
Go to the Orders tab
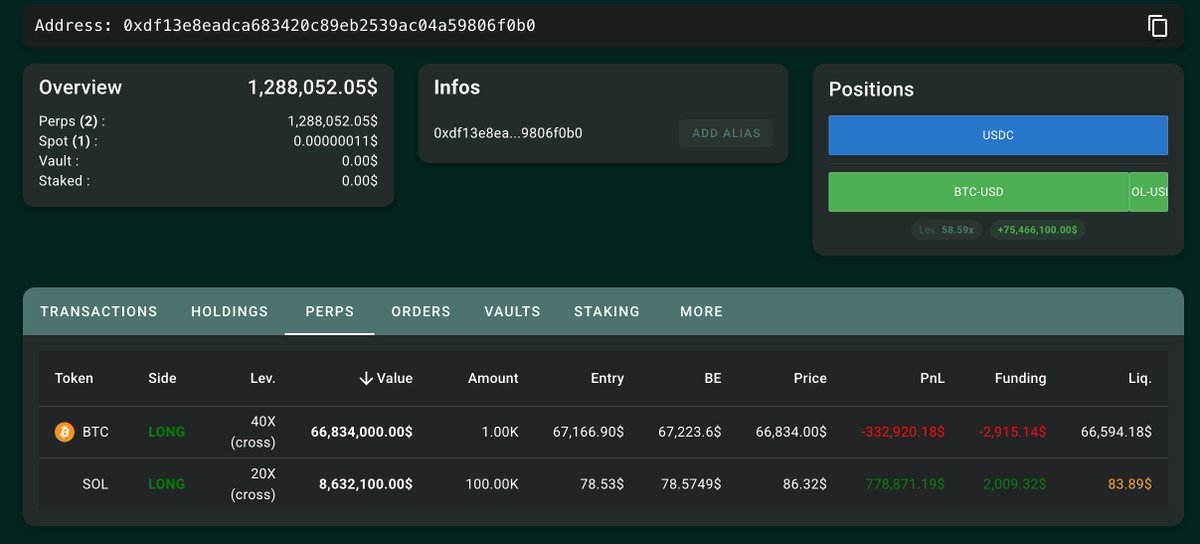[x=421, y=311]
